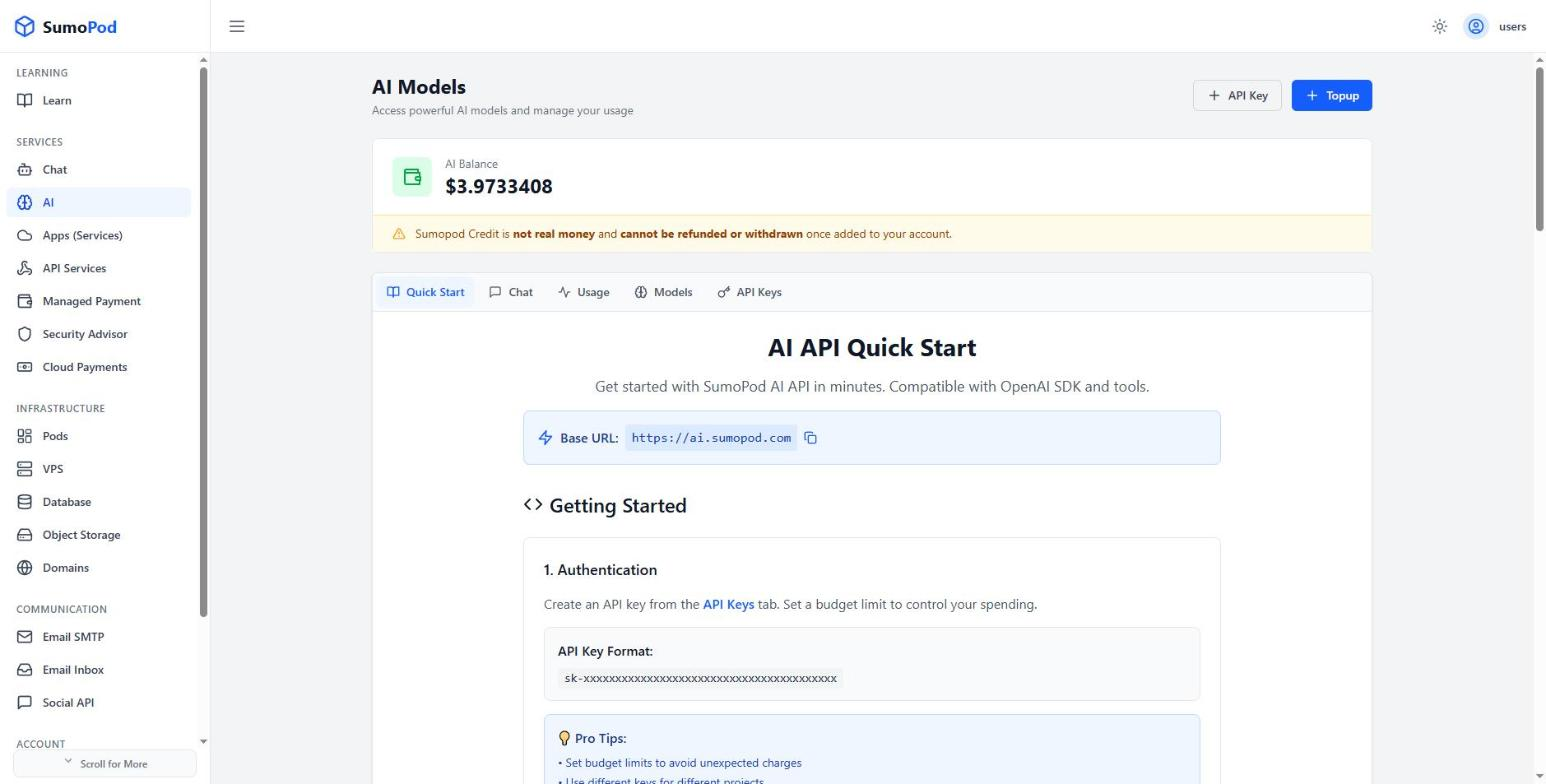
Task: Click the https://ai.sumopod.com base URL text
Action: point(711,438)
